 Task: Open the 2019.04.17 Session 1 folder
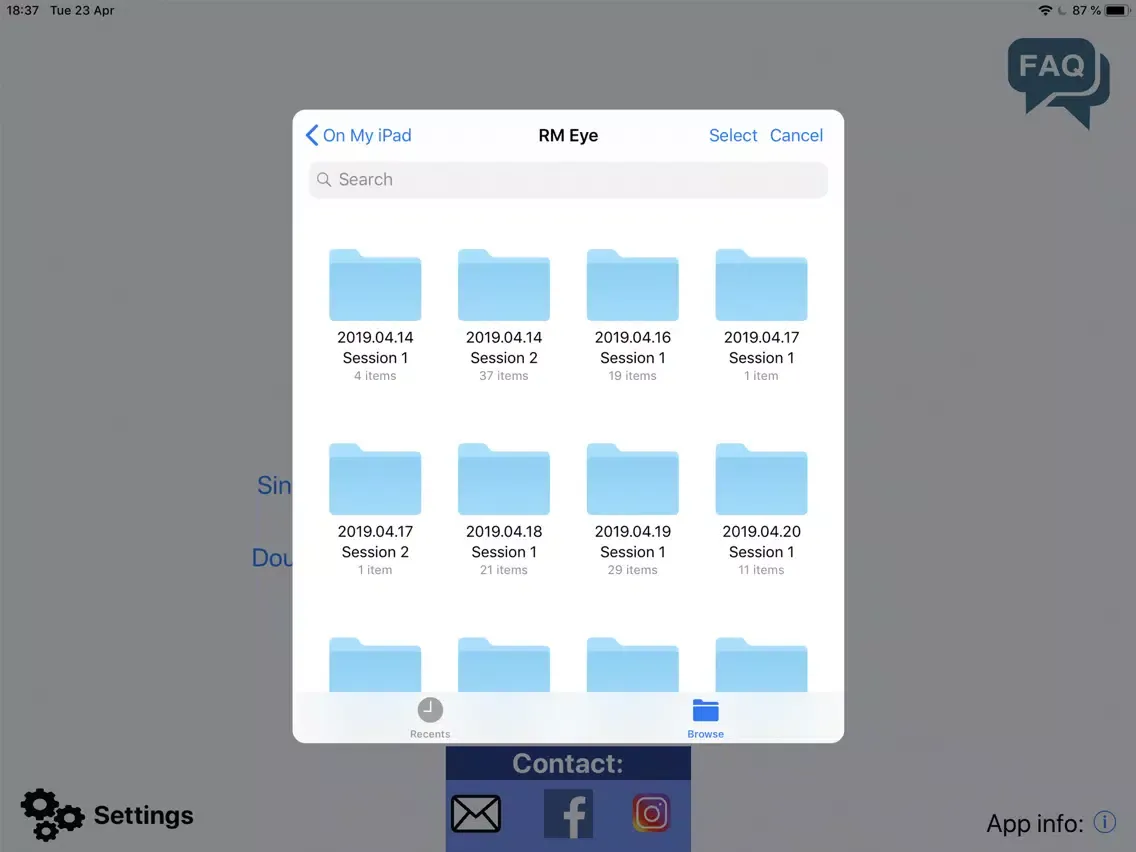(761, 285)
